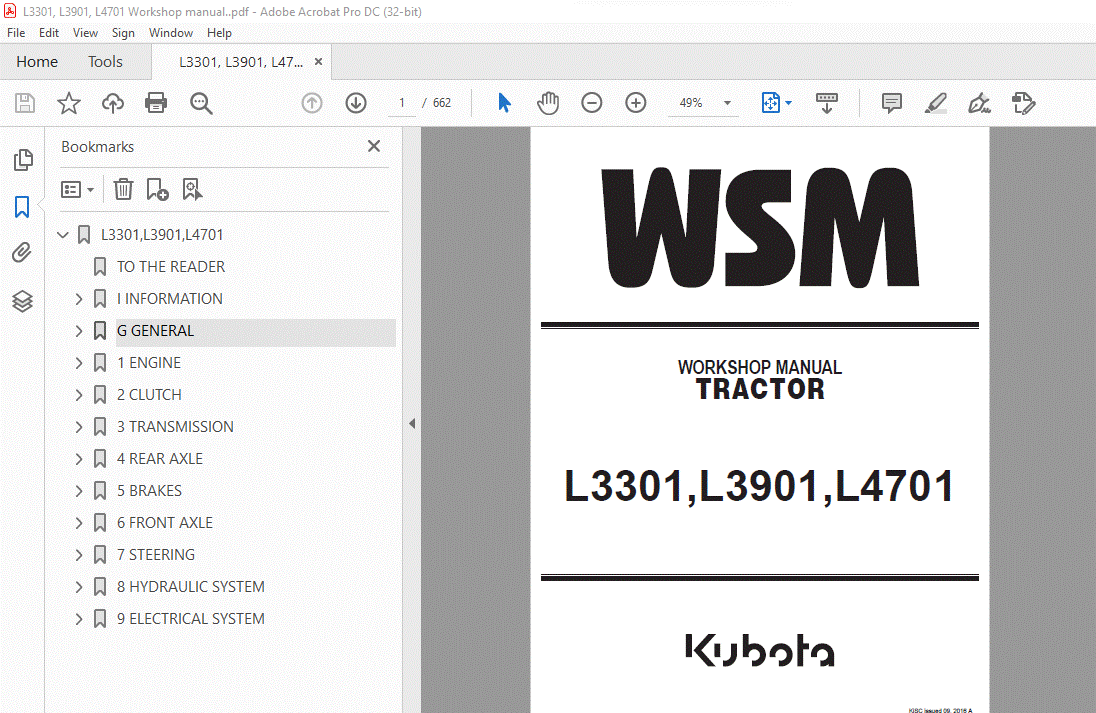The image size is (1096, 713).
Task: Expand the 4 REAR AXLE bookmark
Action: 79,459
